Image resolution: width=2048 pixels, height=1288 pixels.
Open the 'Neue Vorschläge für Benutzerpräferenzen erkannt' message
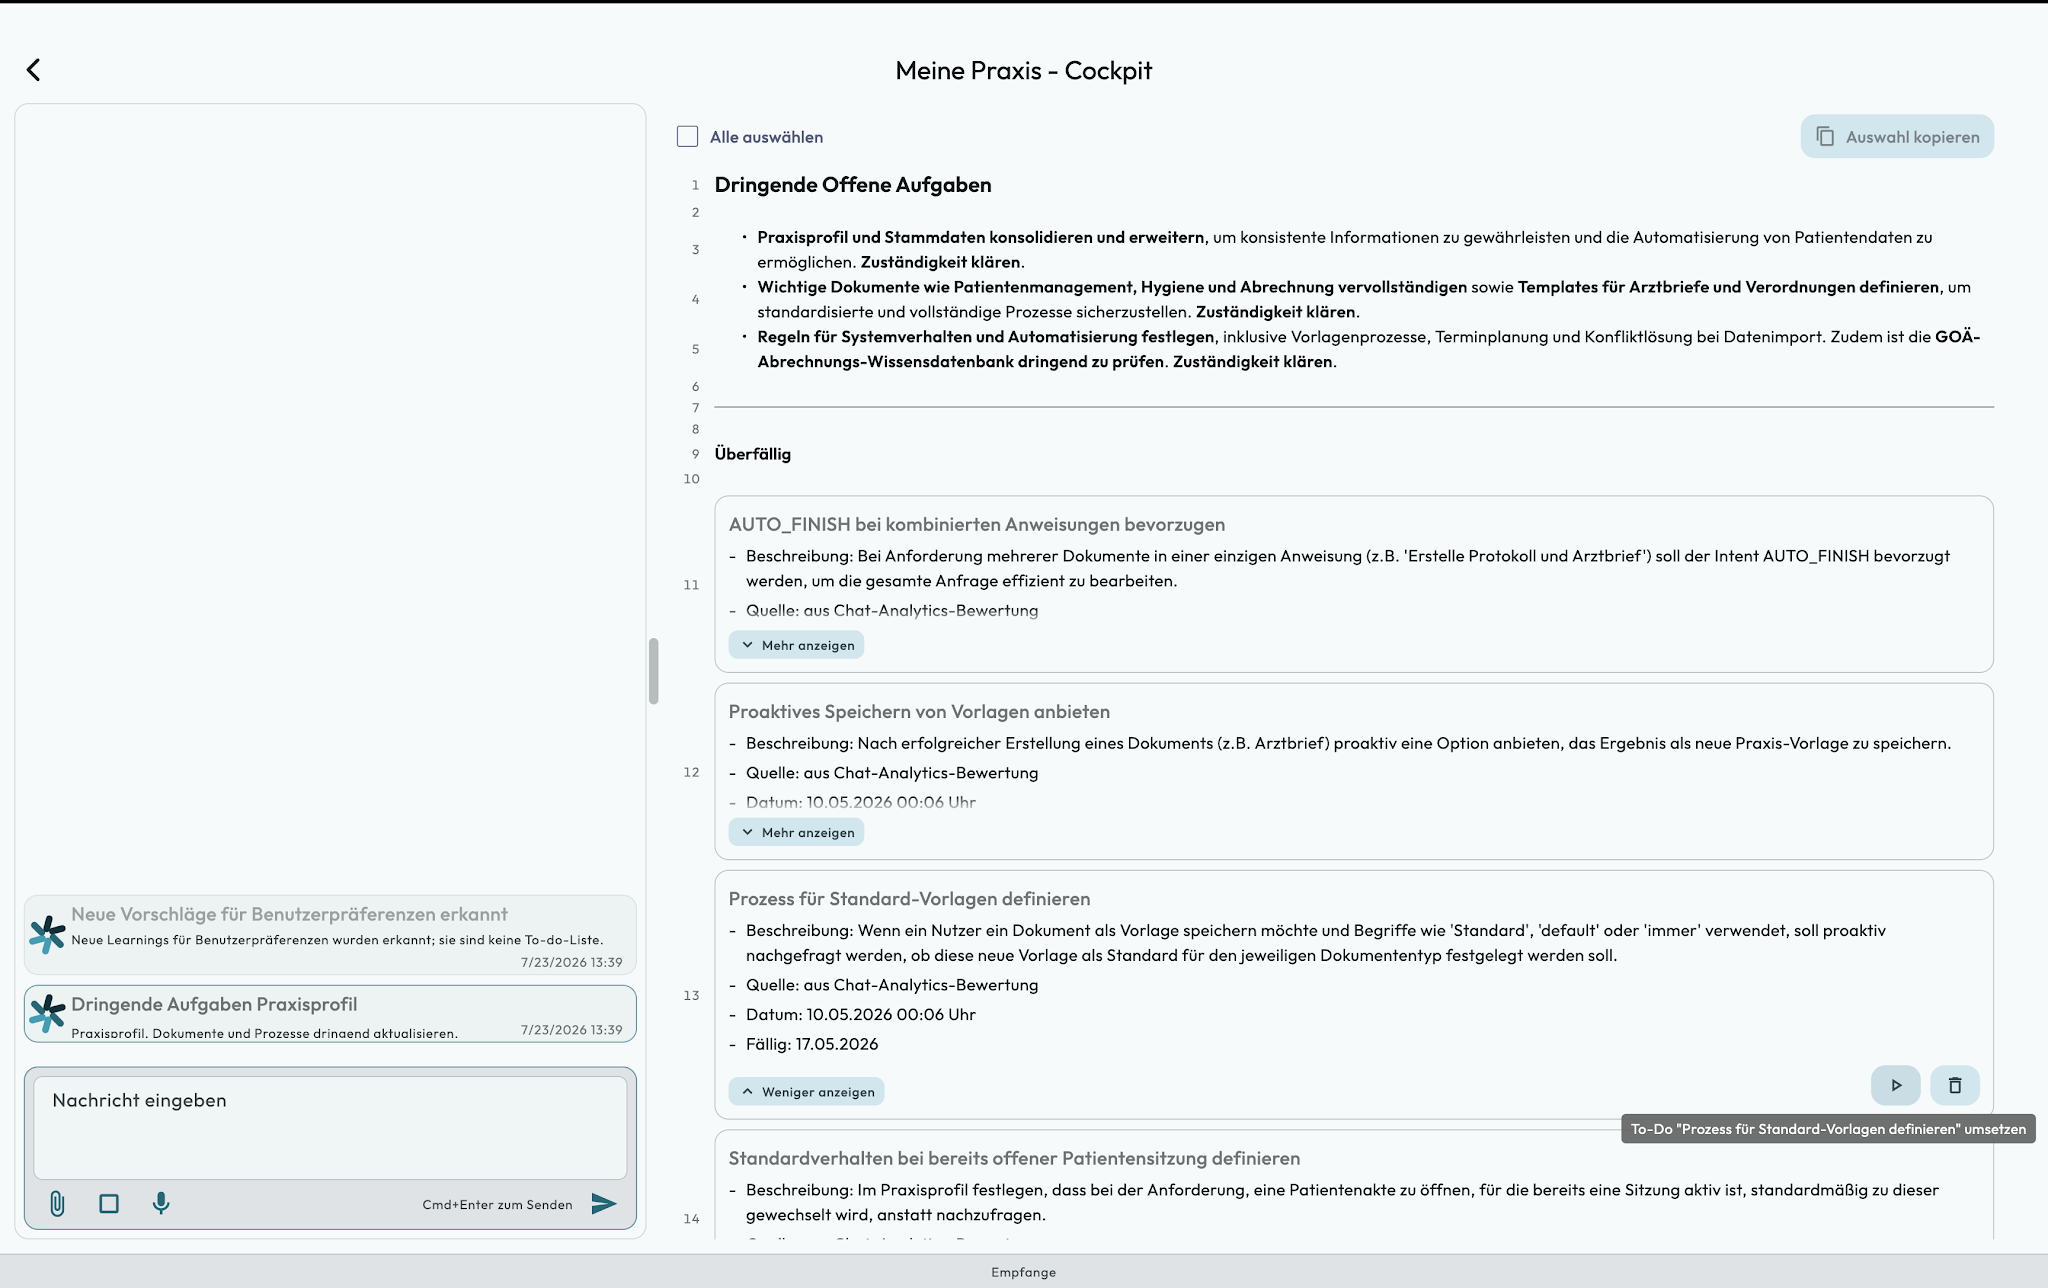[x=330, y=935]
